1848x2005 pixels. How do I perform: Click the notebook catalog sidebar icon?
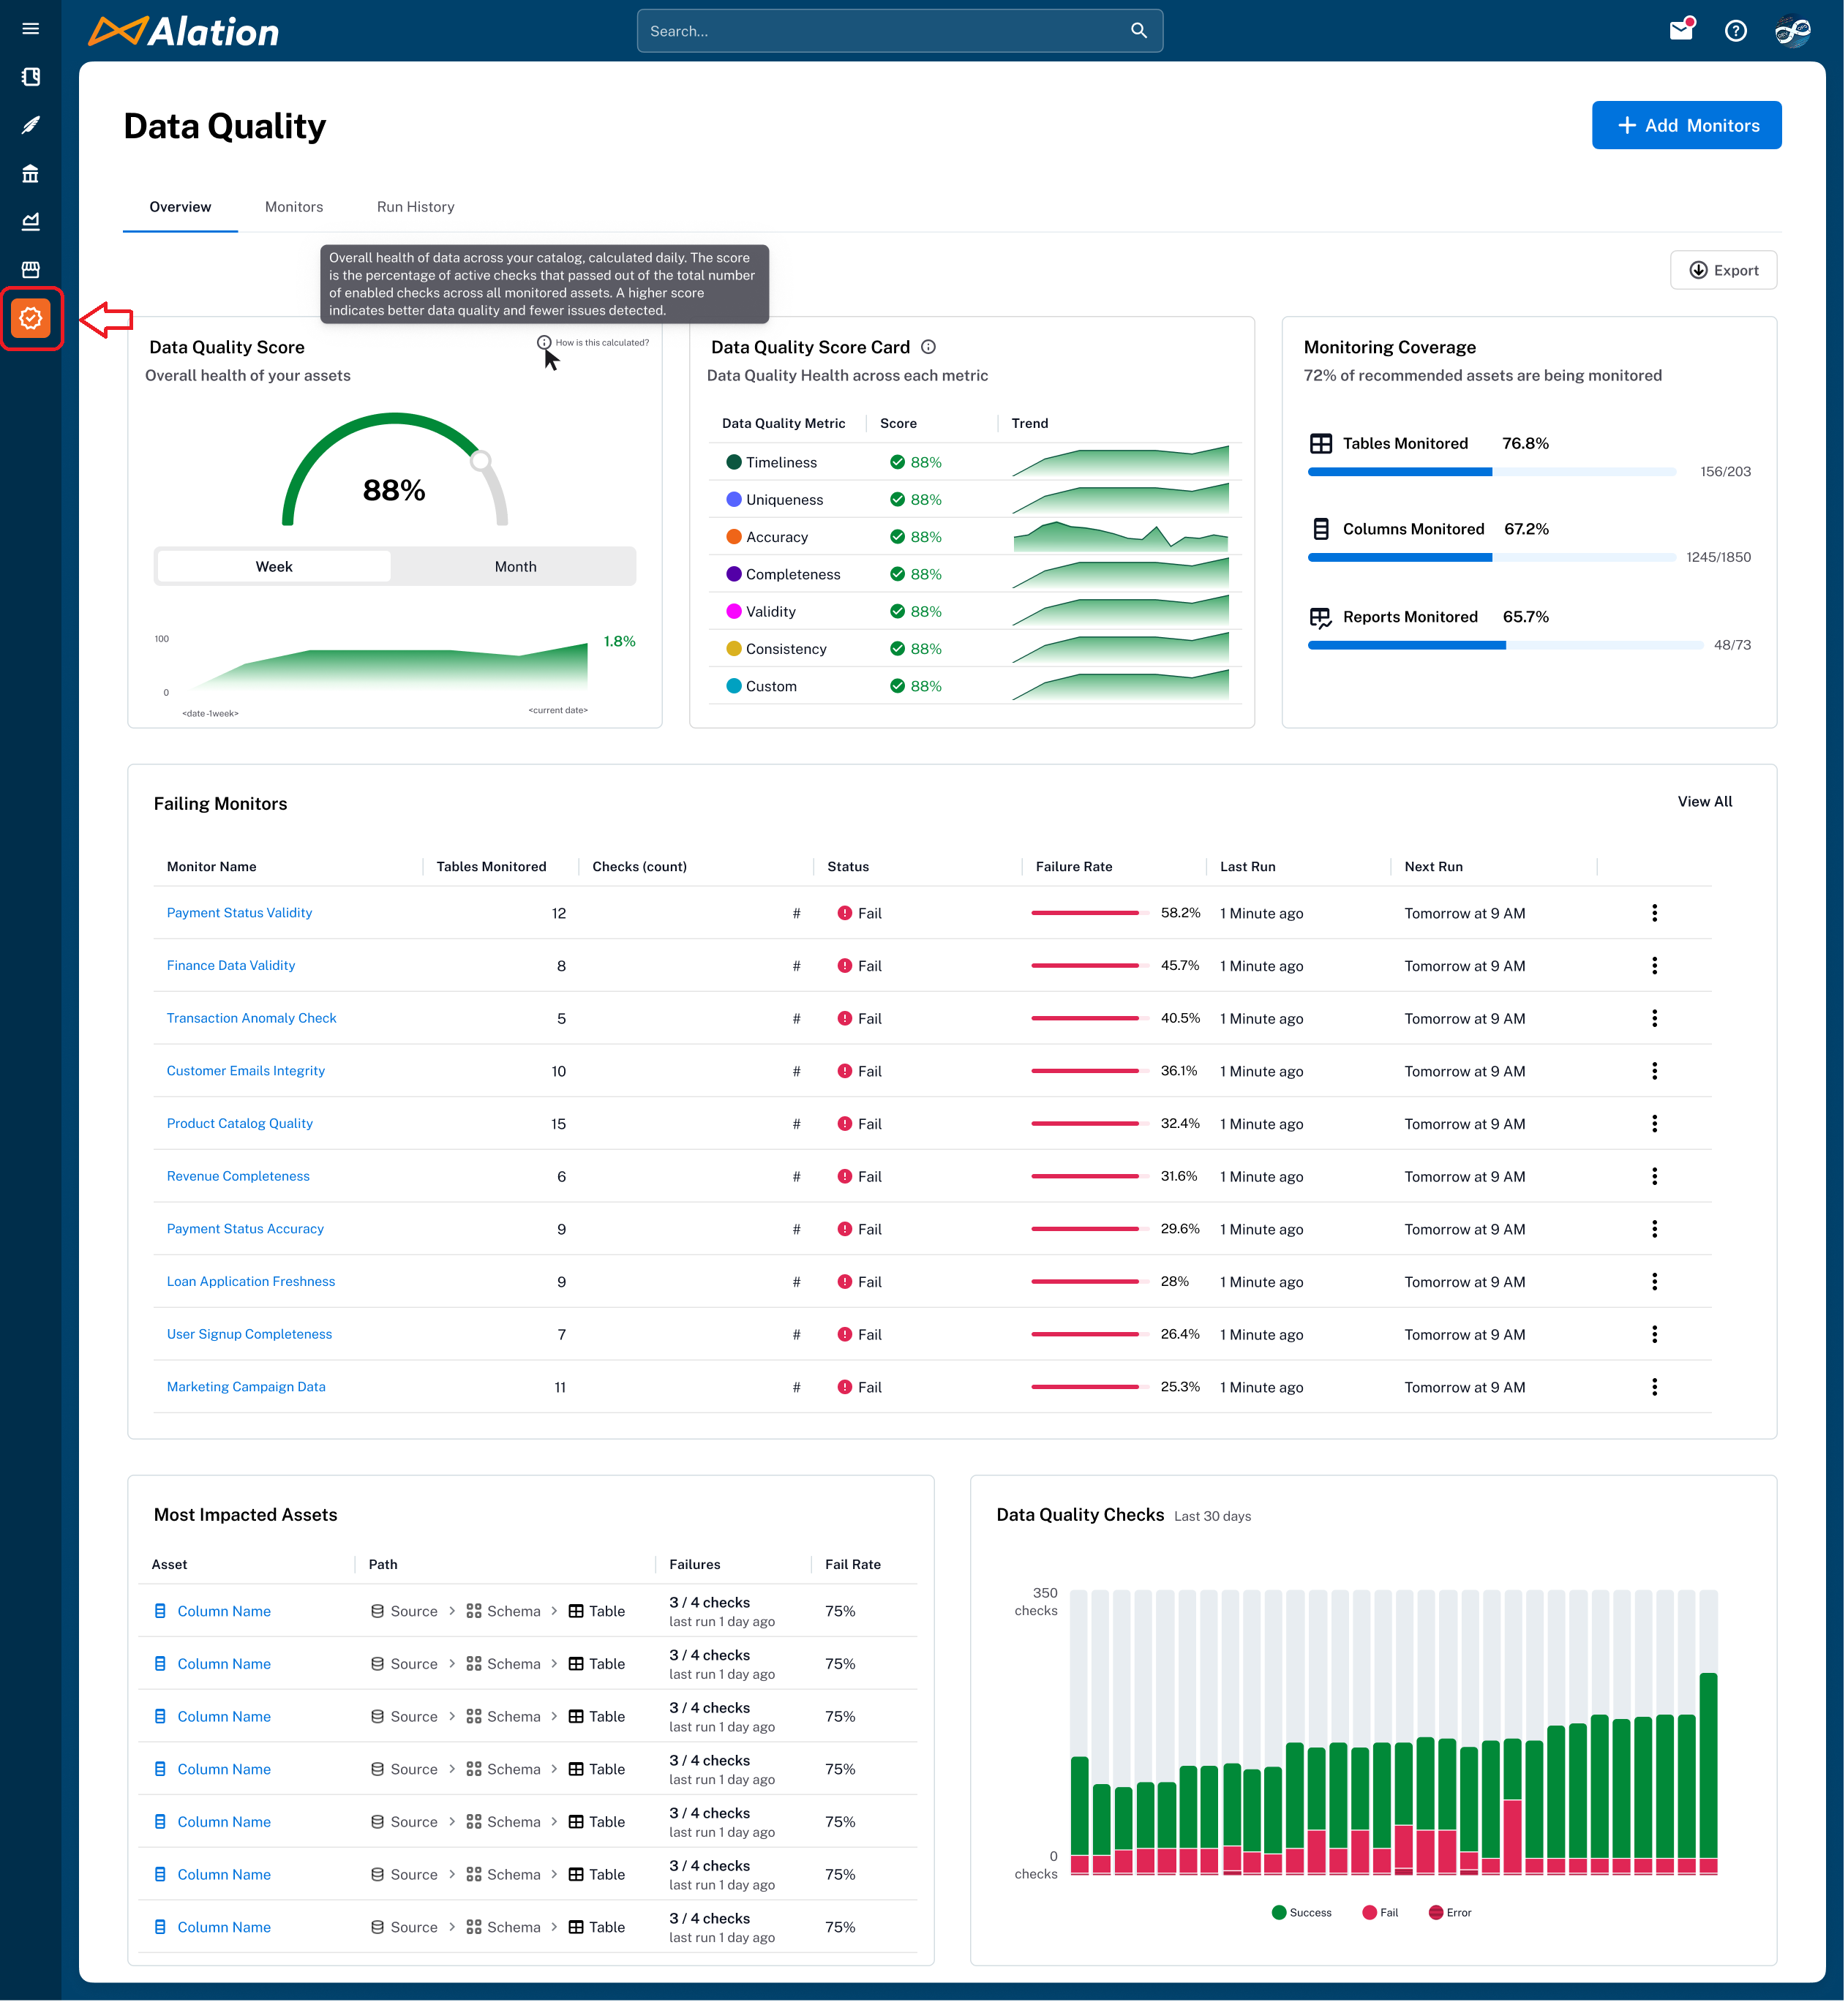coord(30,77)
